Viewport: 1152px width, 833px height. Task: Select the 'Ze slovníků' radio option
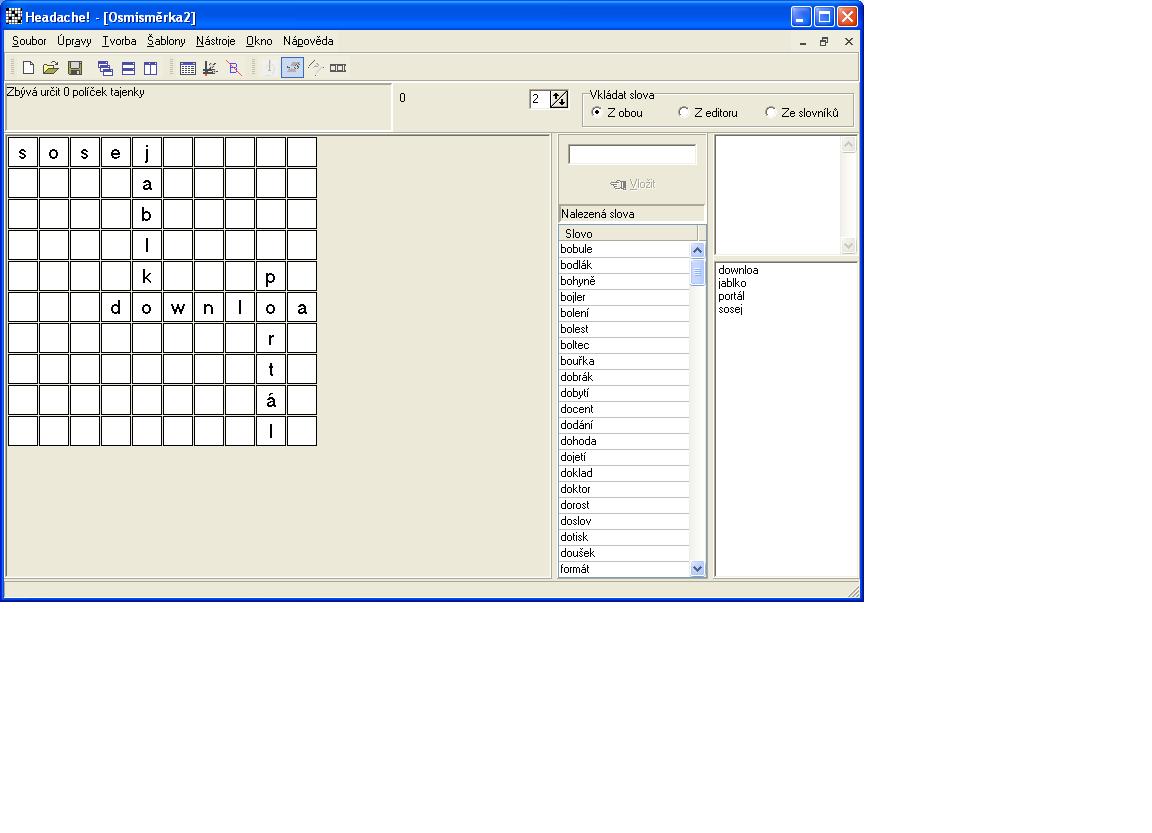802,112
